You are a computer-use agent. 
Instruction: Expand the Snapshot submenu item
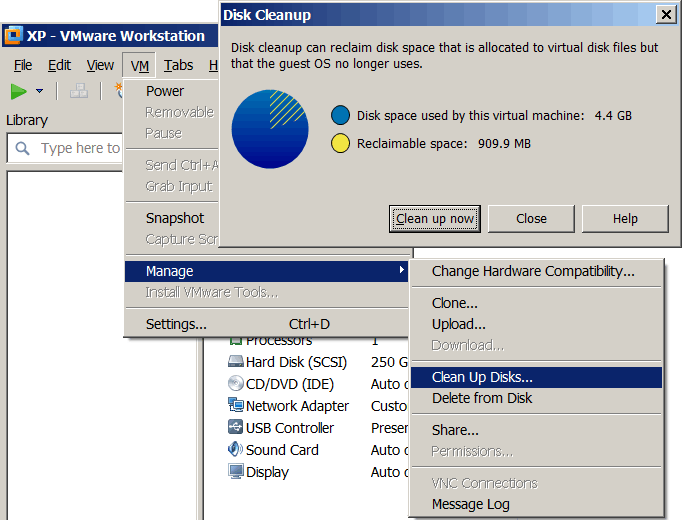click(x=171, y=218)
